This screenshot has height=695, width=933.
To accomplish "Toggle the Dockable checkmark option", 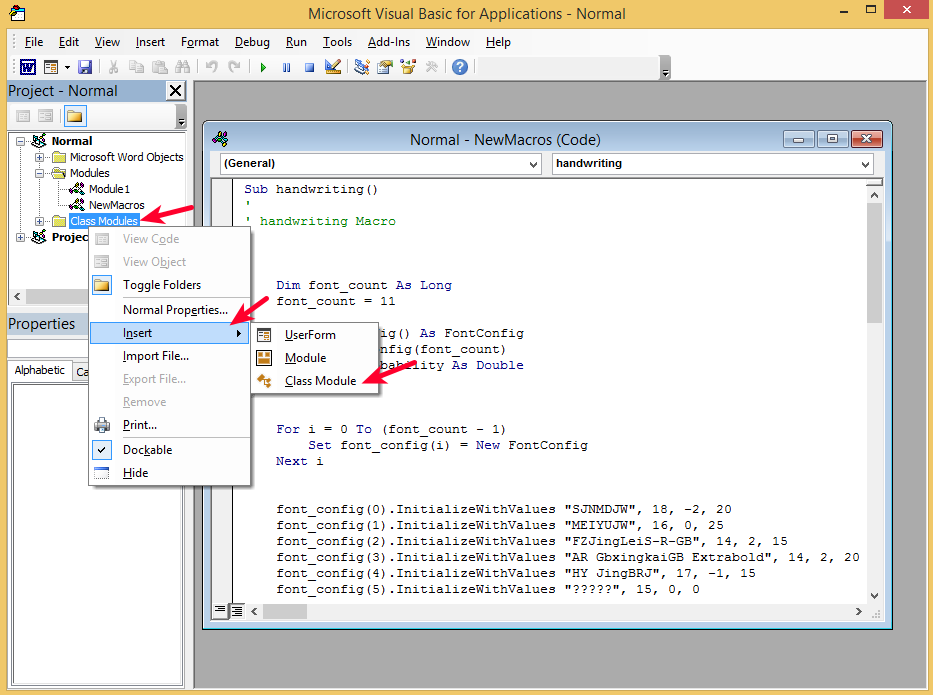I will [147, 450].
